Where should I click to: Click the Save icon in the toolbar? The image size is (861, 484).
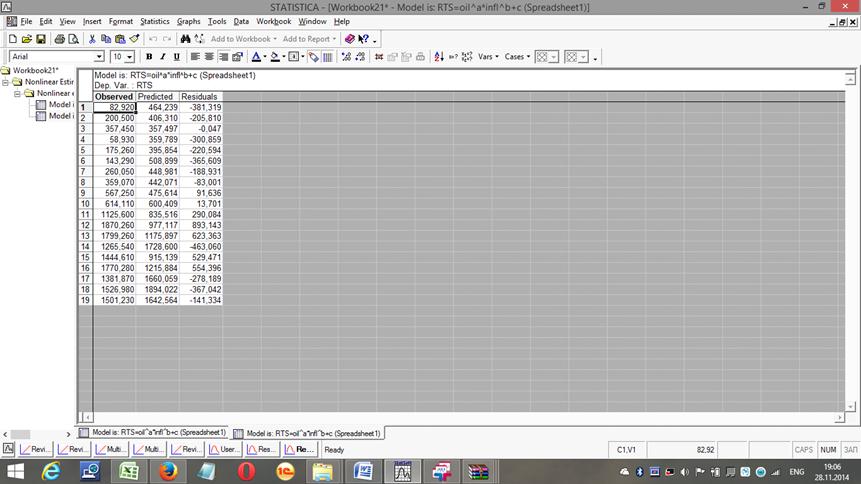[x=41, y=39]
